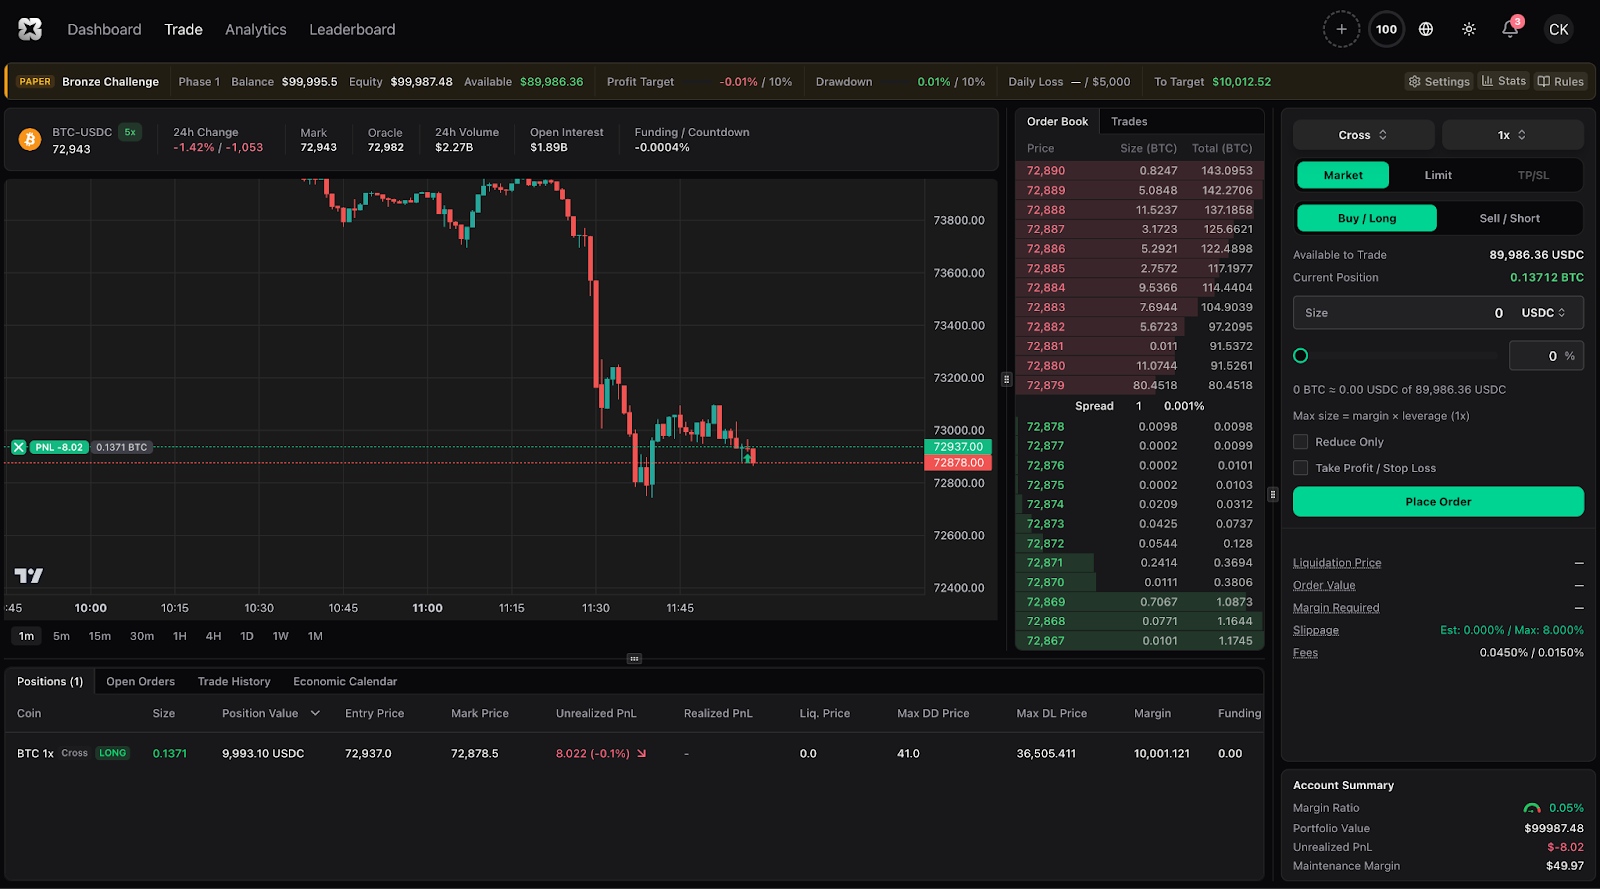Enable the Reduce Only checkbox
Viewport: 1600px width, 889px height.
[x=1300, y=442]
